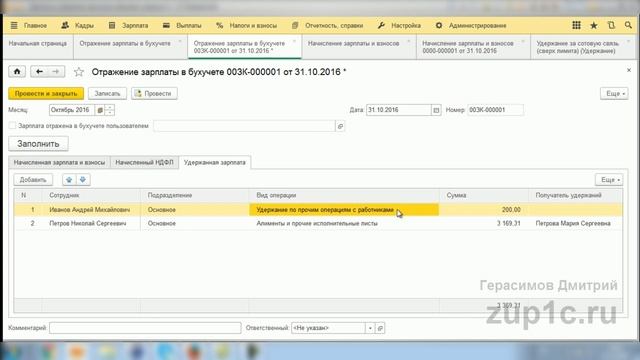This screenshot has height=360, width=640.
Task: Open the 'Отчетность, справки' section
Action: [x=328, y=25]
